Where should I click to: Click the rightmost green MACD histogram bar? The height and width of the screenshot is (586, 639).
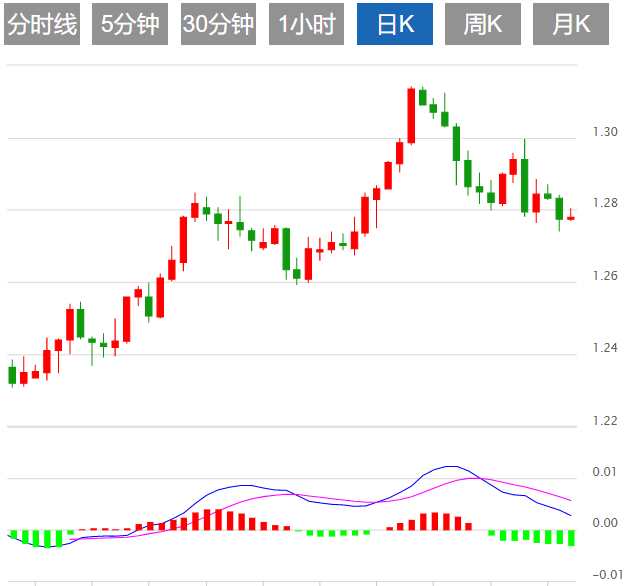[x=571, y=537]
